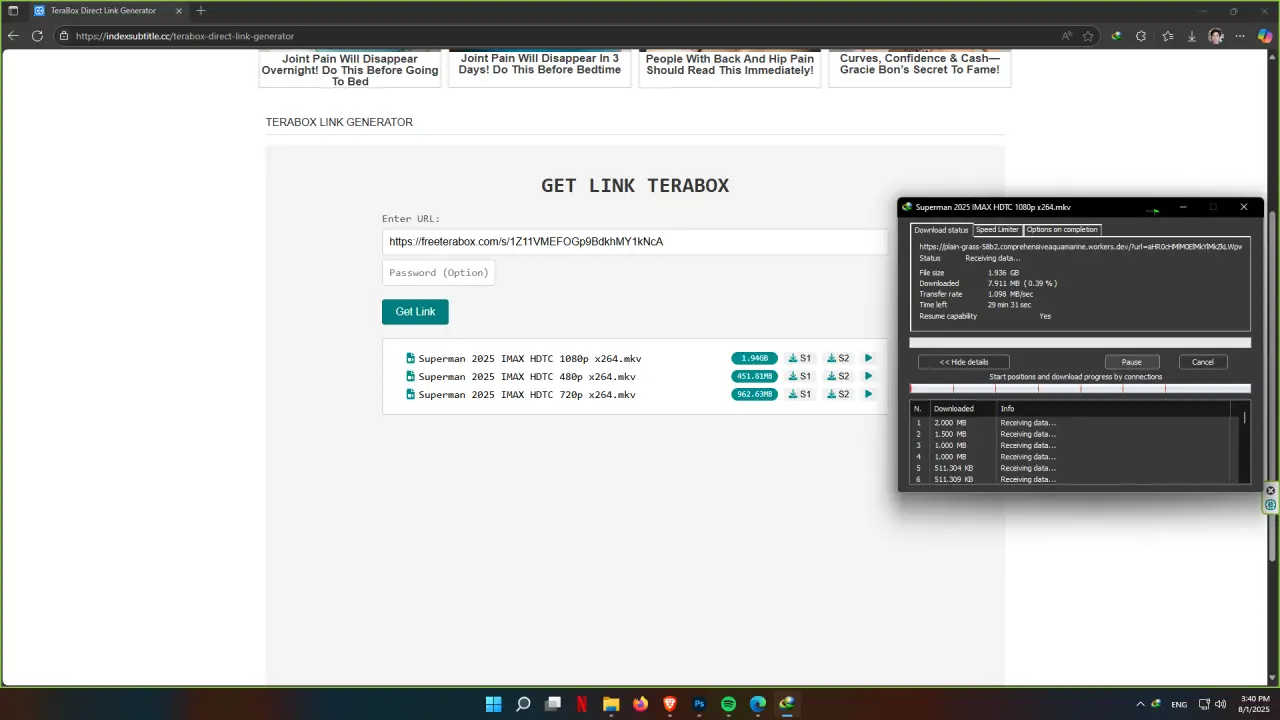1280x720 pixels.
Task: Open the Back And Hip Pain ad
Action: (x=730, y=68)
